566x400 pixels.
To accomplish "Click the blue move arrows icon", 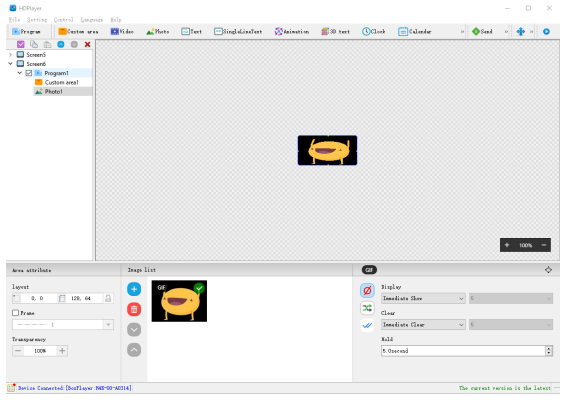I will click(521, 32).
